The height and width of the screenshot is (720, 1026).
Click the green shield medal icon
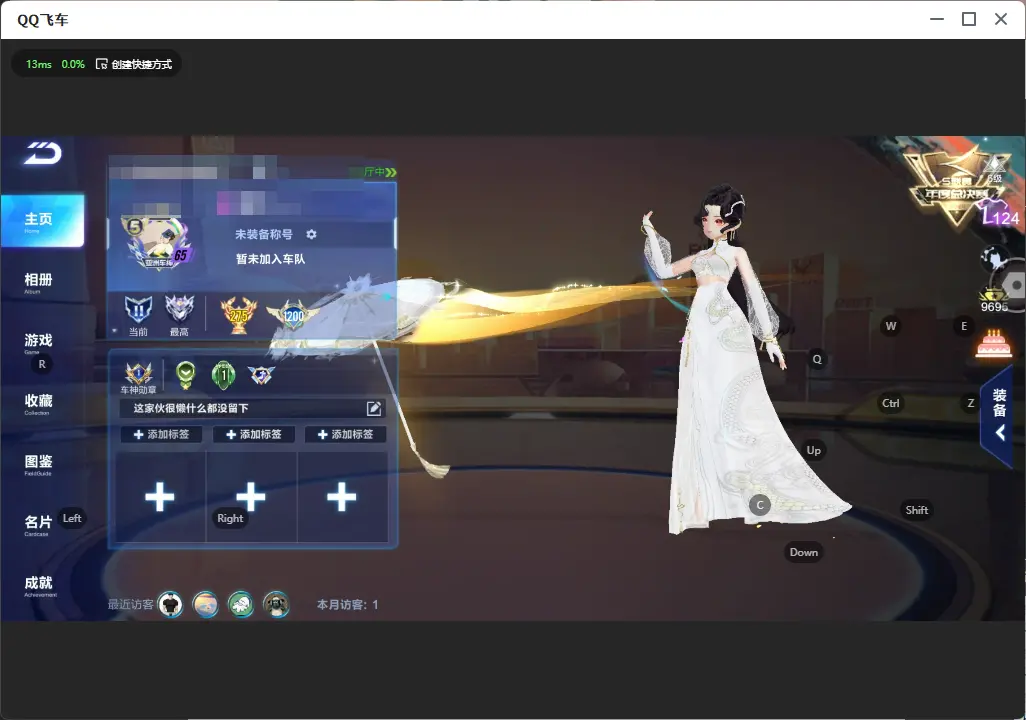click(x=186, y=375)
